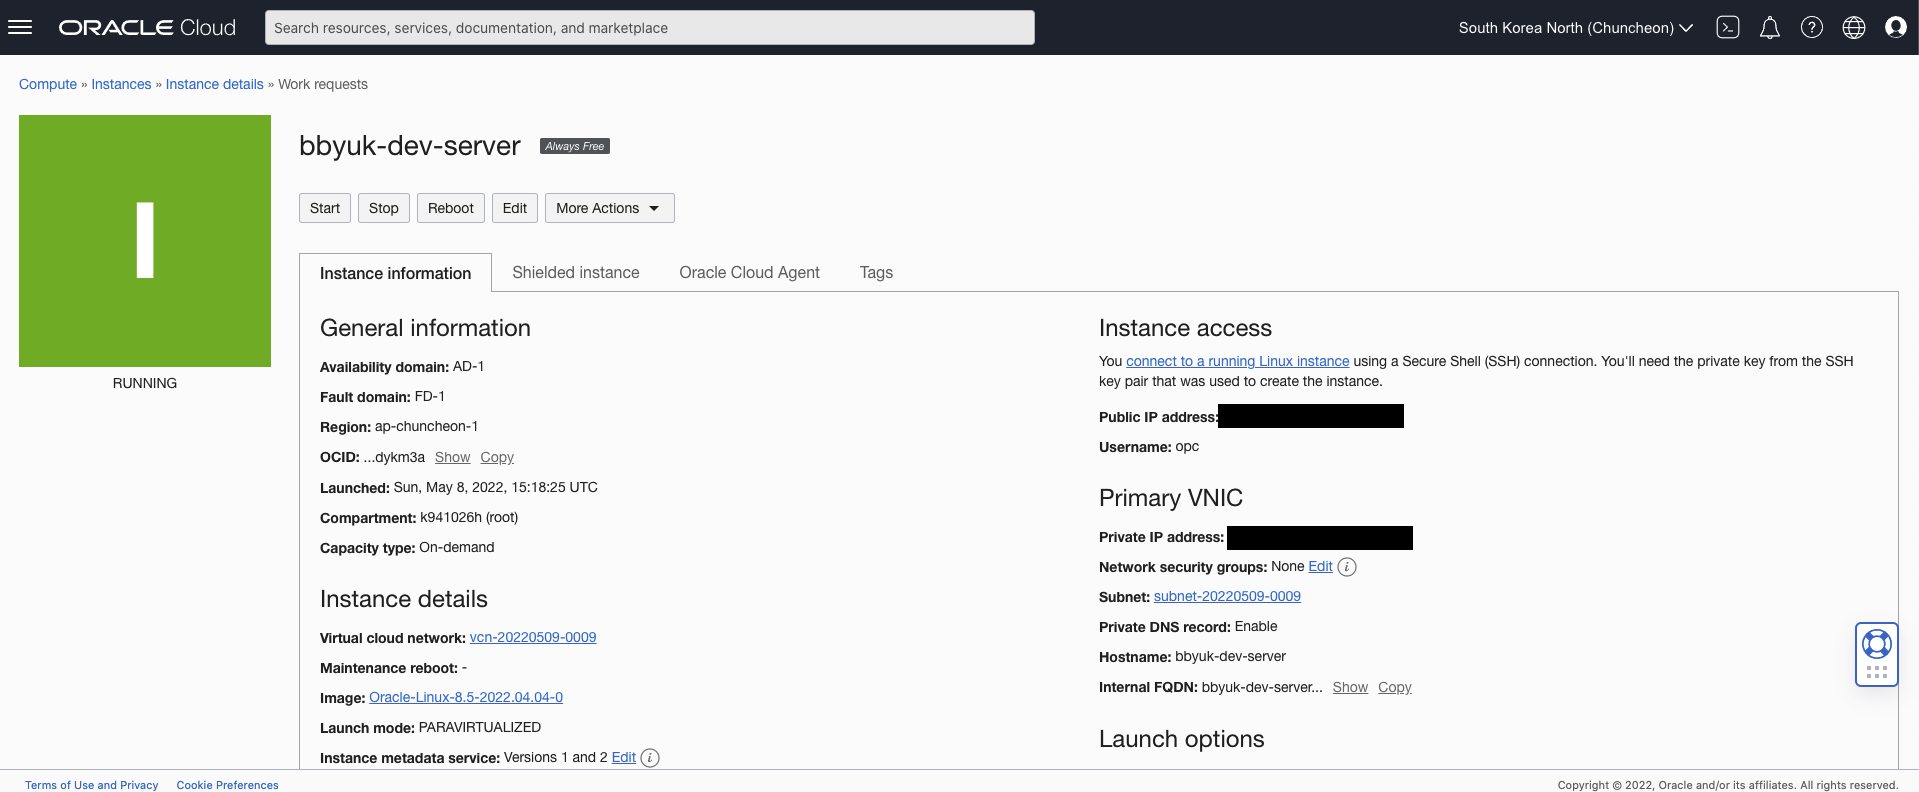This screenshot has width=1919, height=792.
Task: Click the Region value ap-chuncheon-1
Action: (427, 426)
